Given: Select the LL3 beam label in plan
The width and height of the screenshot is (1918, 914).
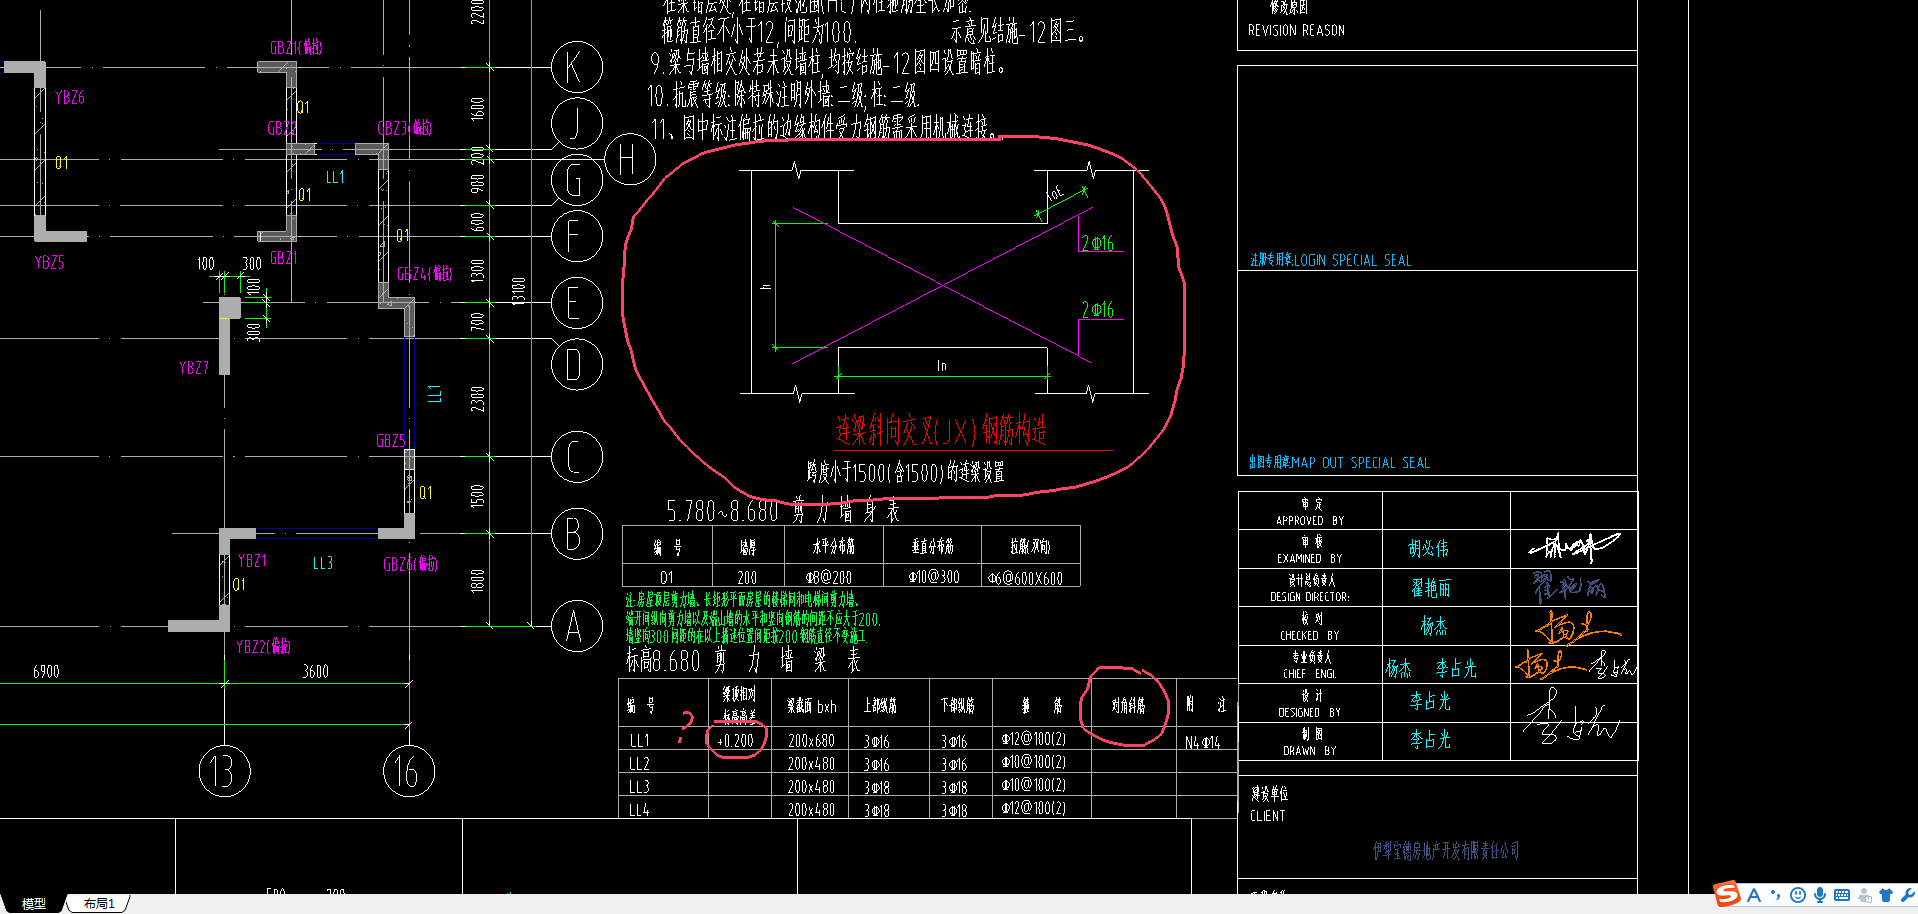Looking at the screenshot, I should (x=322, y=563).
